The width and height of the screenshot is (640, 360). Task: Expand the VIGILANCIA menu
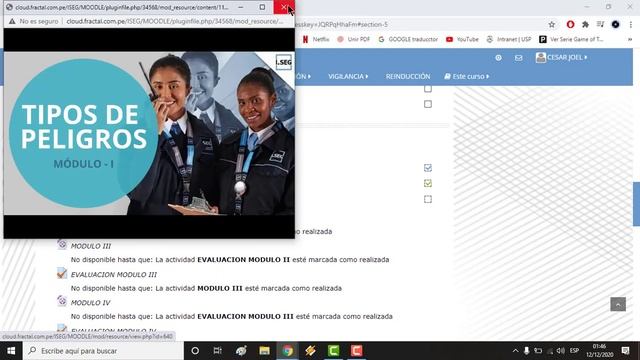(348, 76)
